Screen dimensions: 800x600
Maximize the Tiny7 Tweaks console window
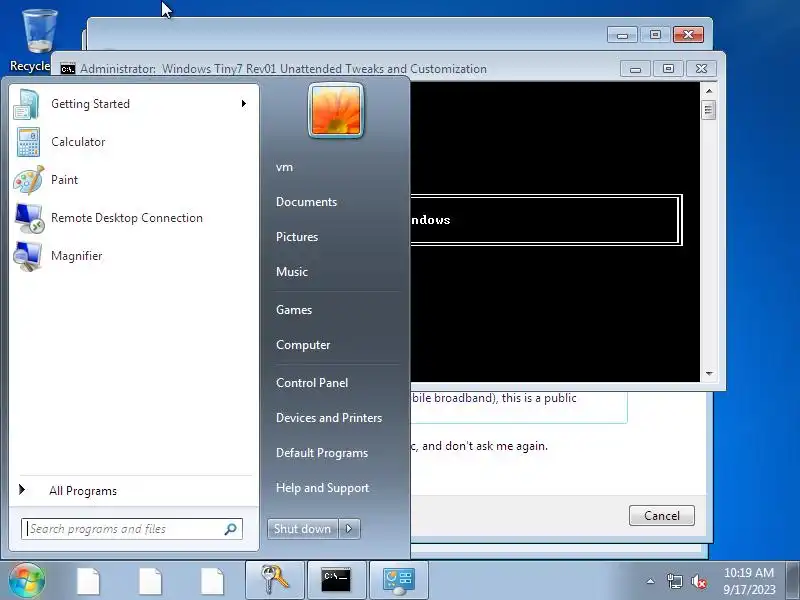point(668,69)
